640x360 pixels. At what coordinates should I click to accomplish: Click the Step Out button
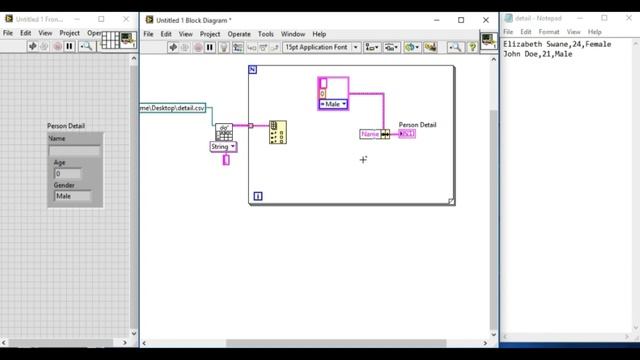[275, 48]
